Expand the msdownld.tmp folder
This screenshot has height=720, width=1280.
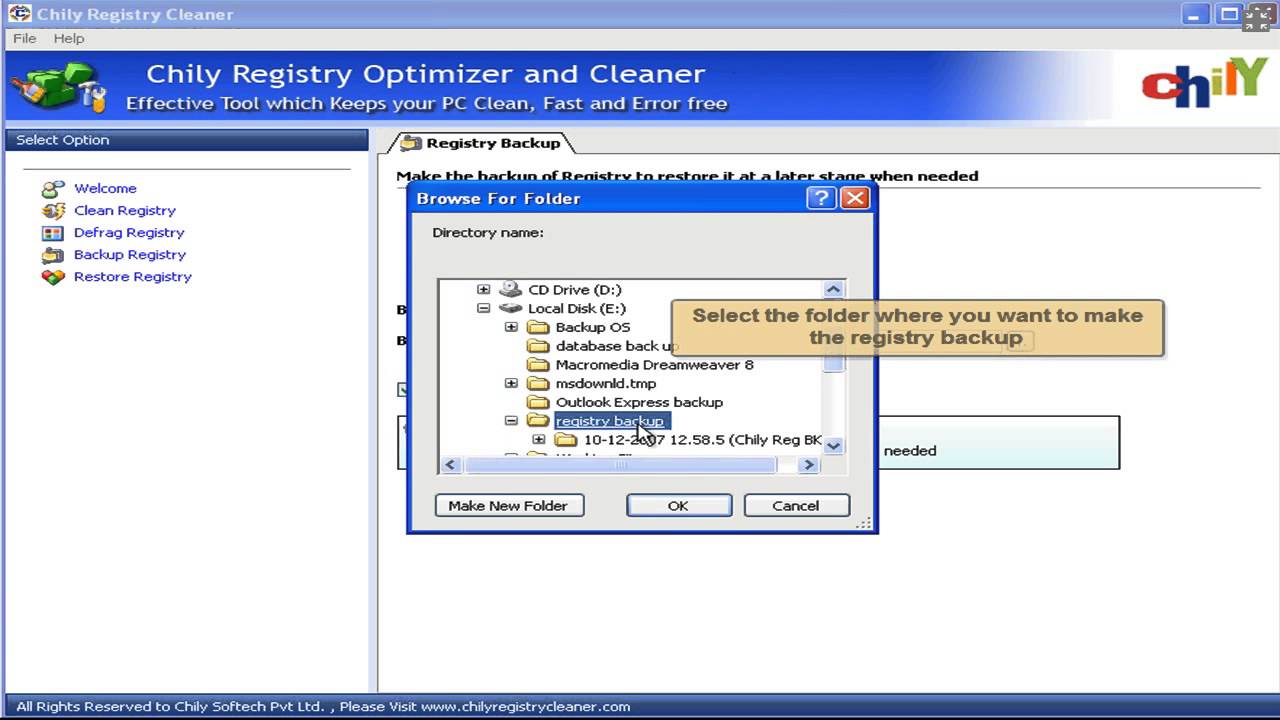coord(512,383)
